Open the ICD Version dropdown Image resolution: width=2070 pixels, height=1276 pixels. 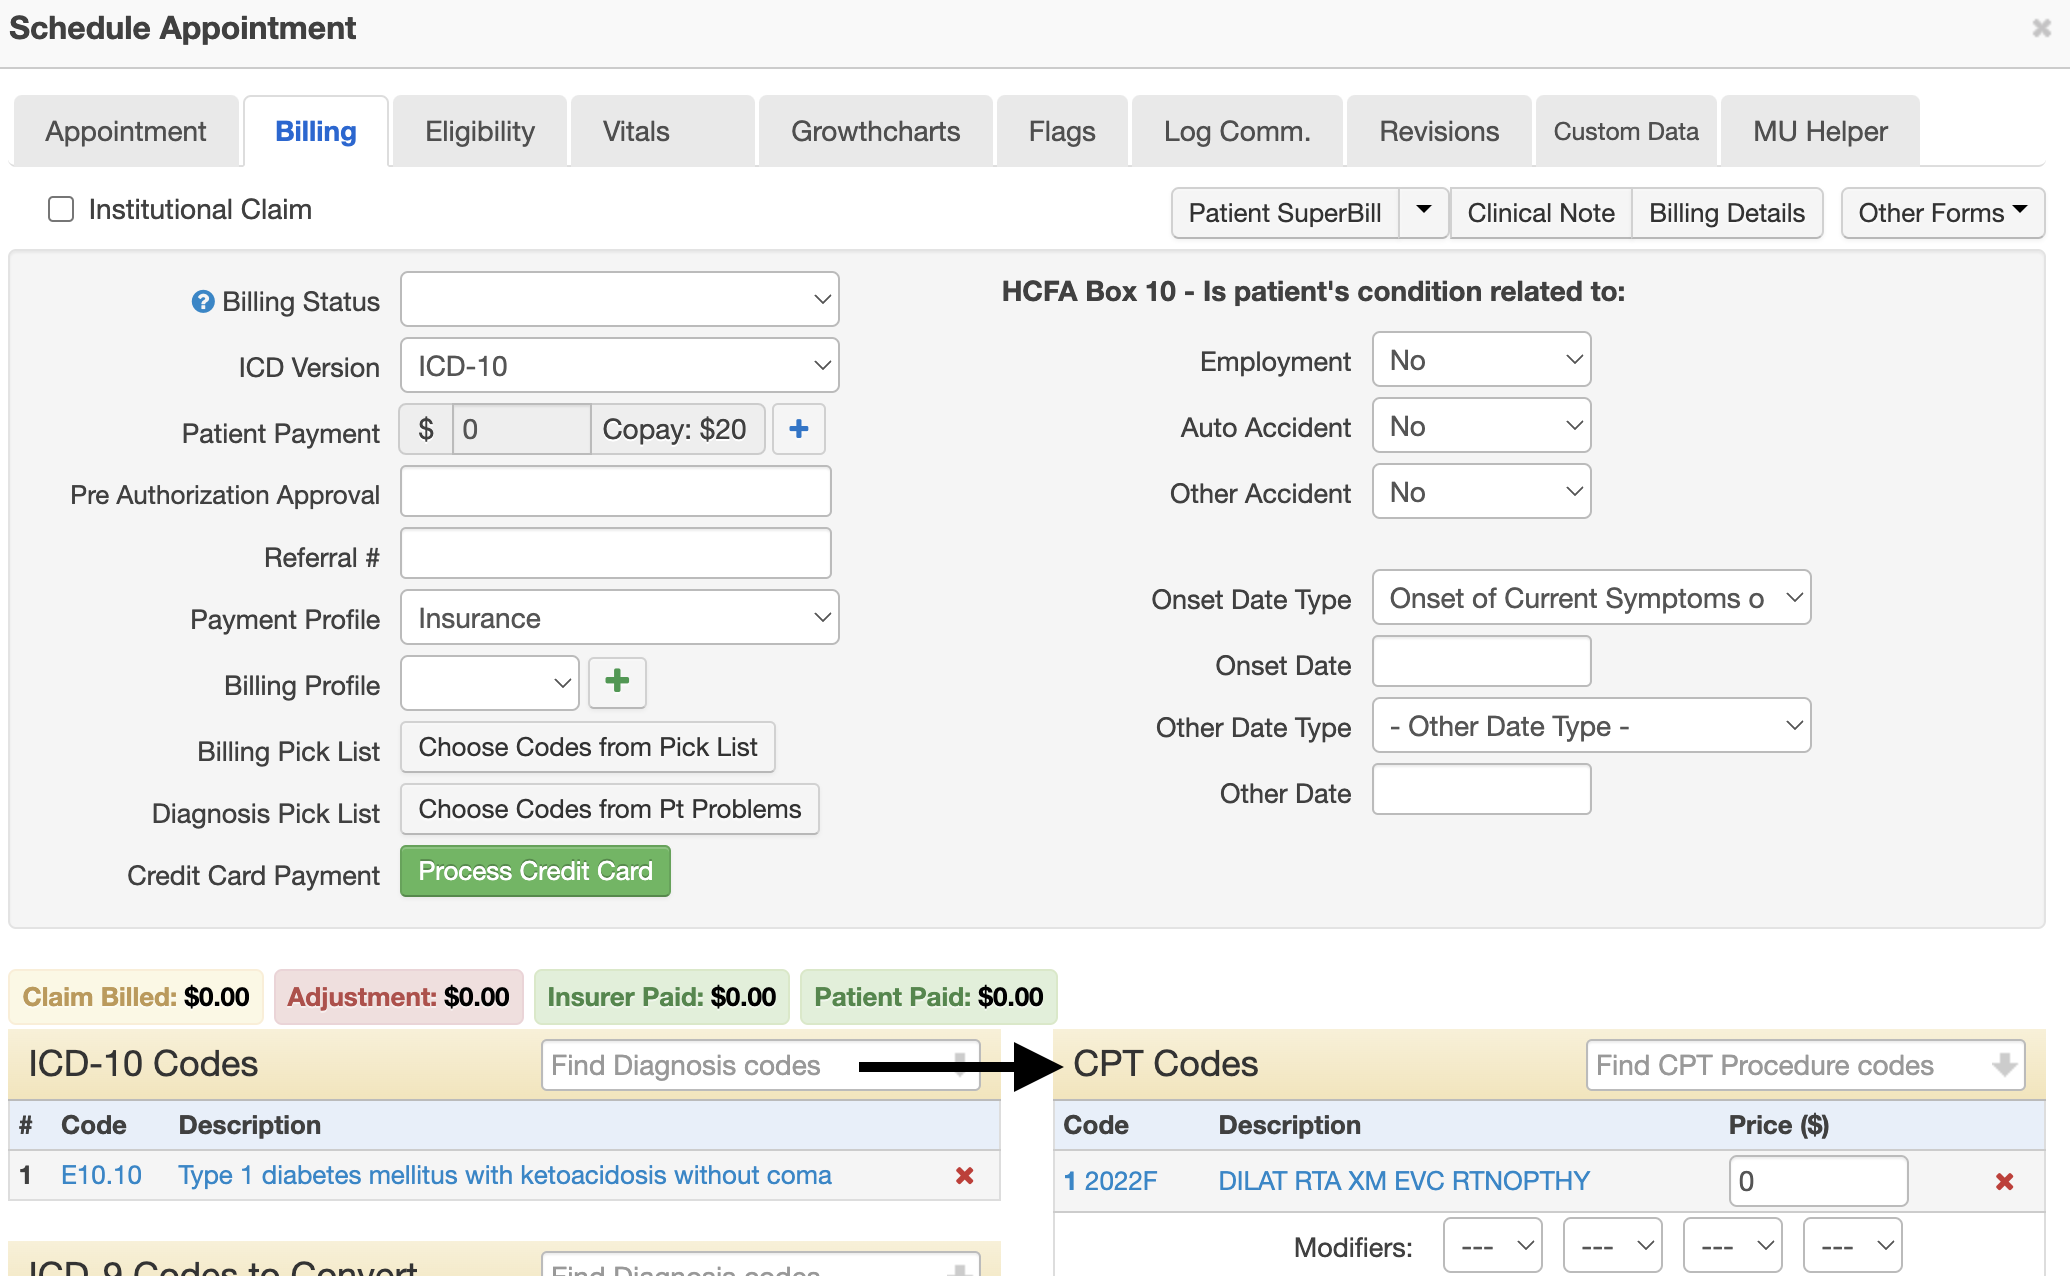coord(619,365)
